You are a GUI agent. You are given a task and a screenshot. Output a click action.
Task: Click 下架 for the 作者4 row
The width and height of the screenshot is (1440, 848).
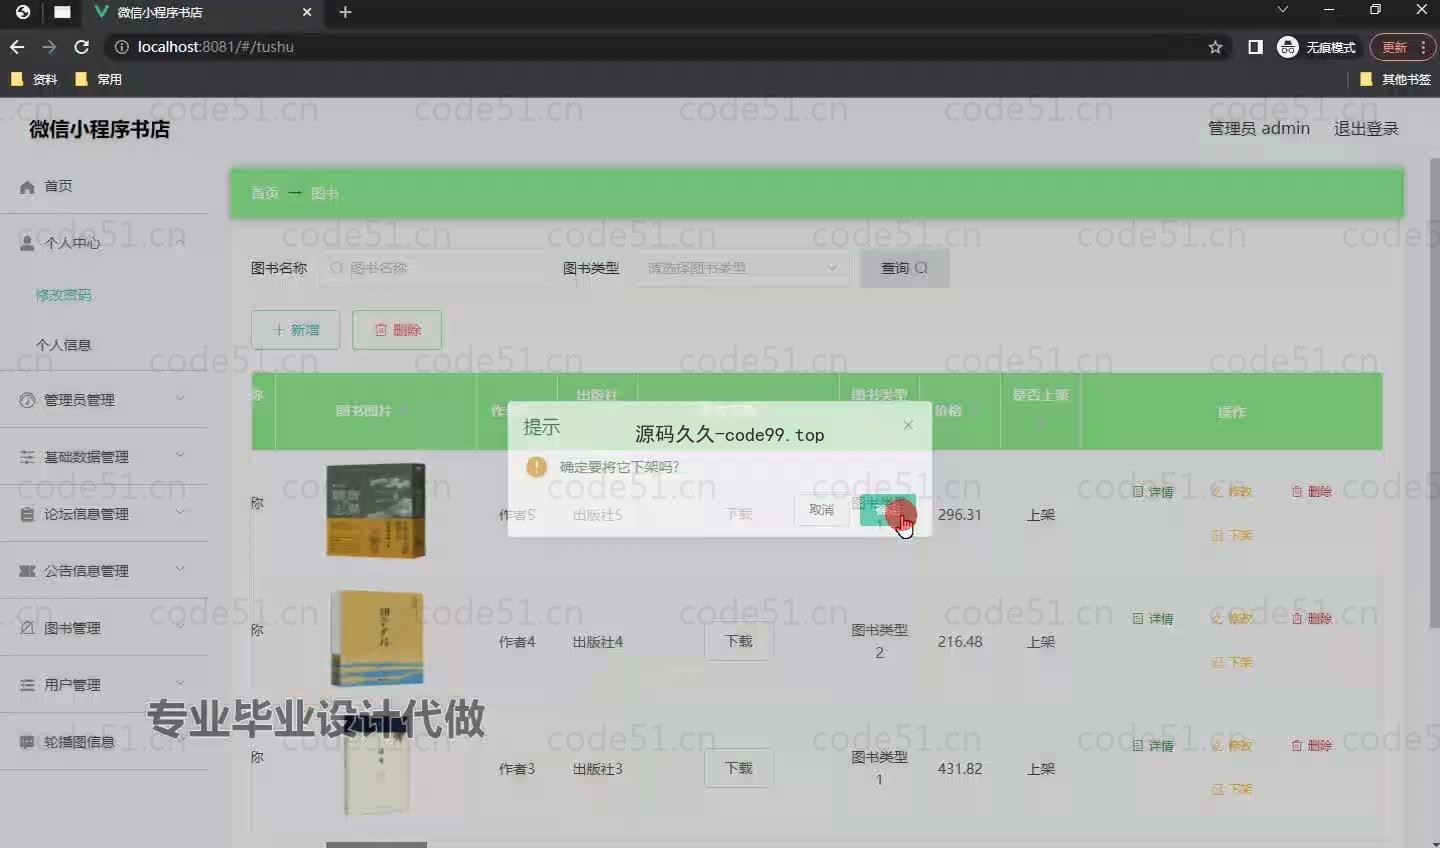(1232, 663)
